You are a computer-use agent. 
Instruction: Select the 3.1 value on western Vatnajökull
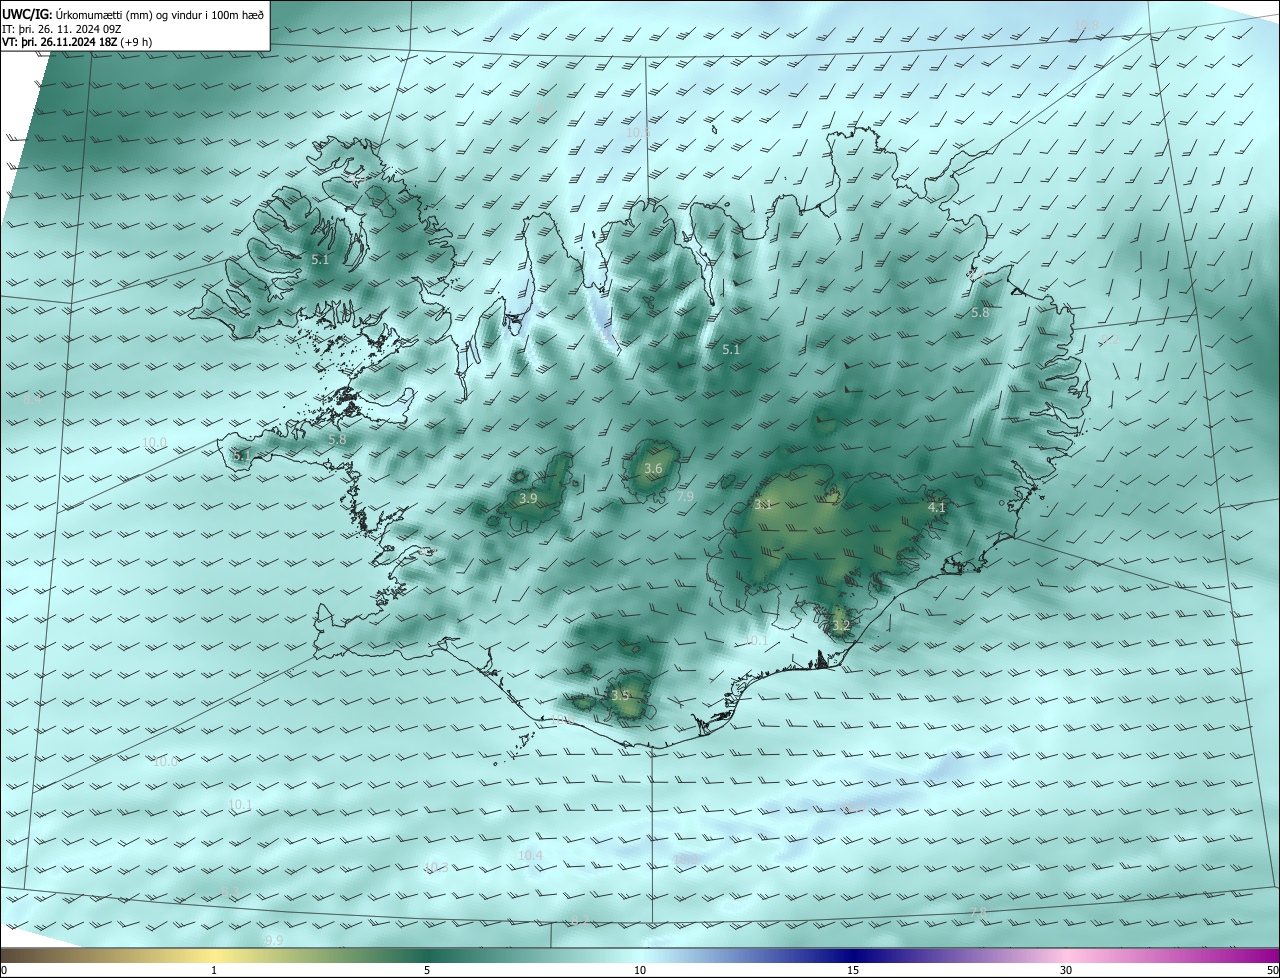[763, 505]
